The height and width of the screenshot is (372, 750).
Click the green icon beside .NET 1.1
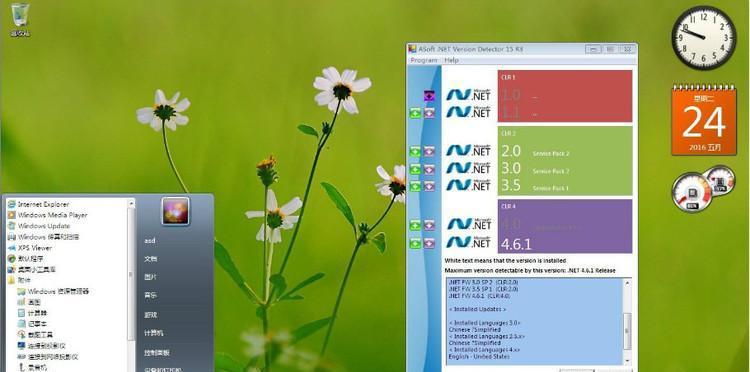415,113
